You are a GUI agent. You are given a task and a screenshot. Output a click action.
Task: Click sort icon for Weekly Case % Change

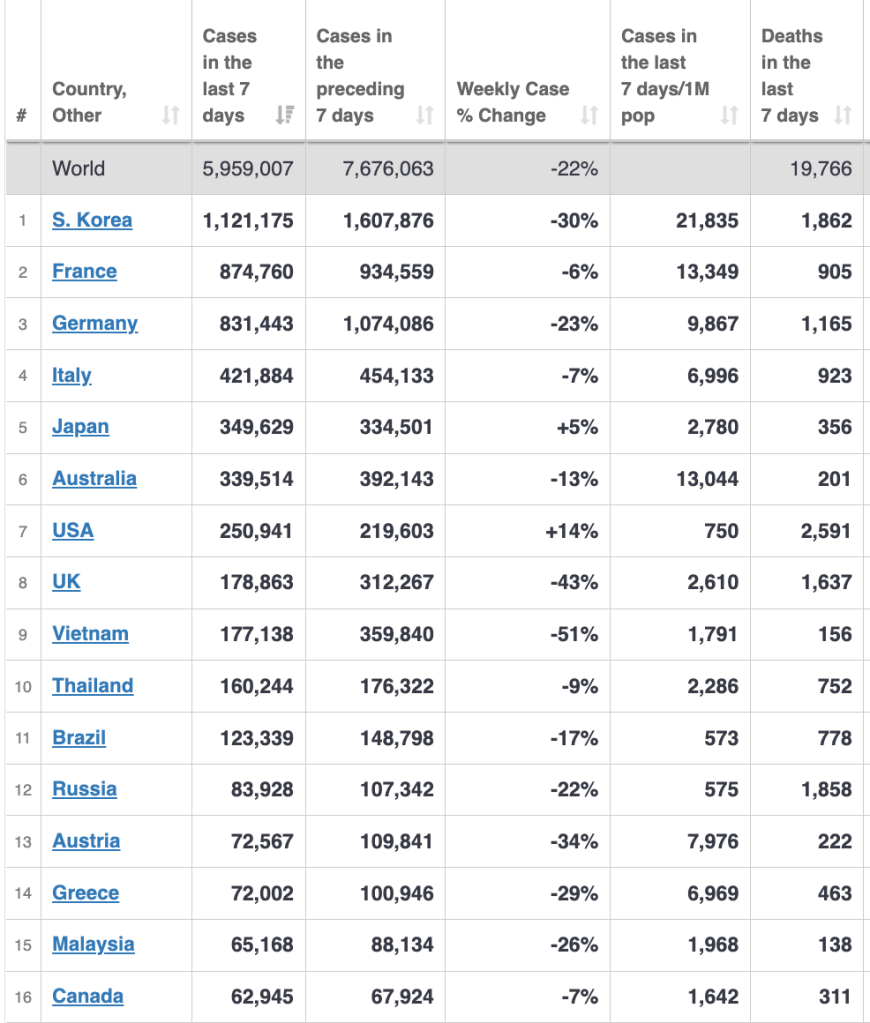[589, 116]
